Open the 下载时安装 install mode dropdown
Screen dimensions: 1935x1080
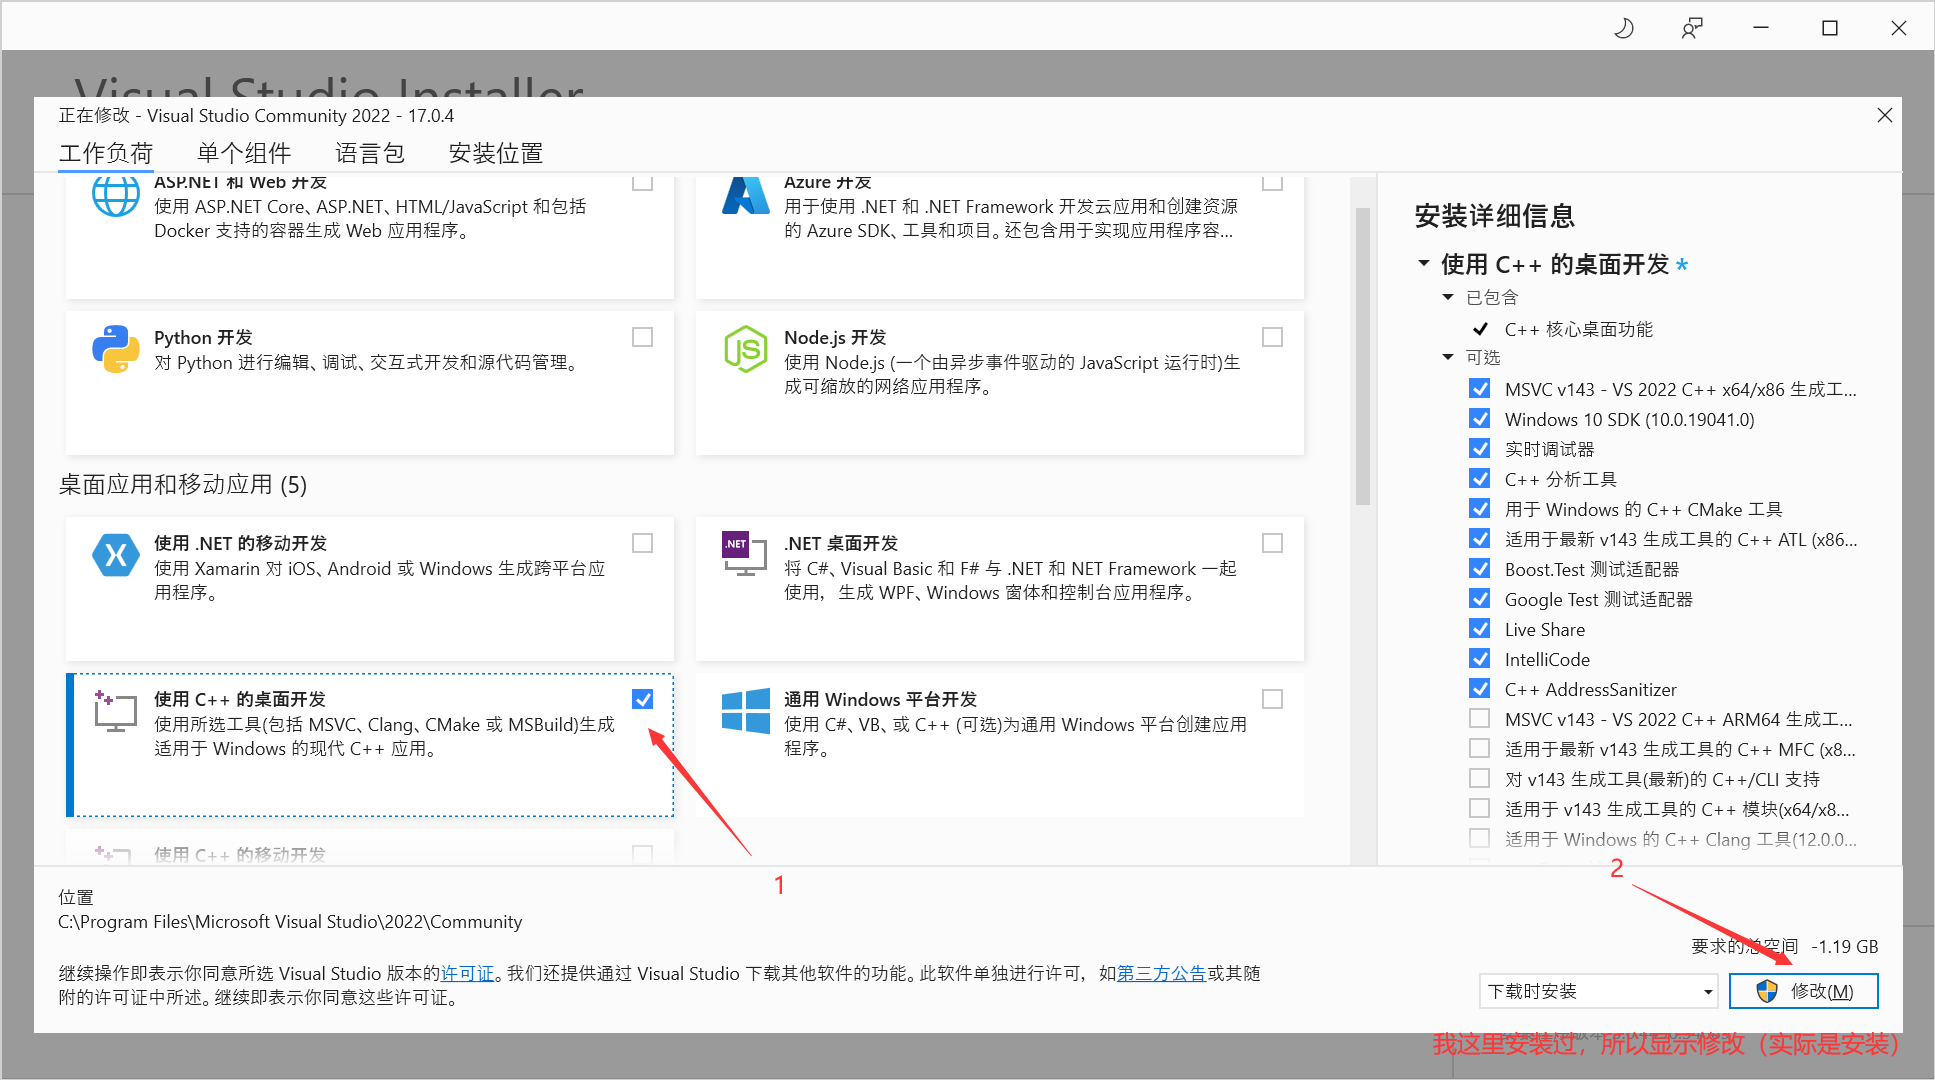(1598, 991)
